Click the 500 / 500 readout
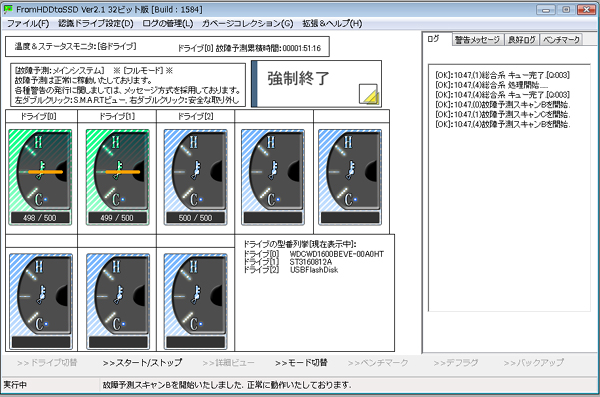Image resolution: width=600 pixels, height=397 pixels. click(x=196, y=218)
